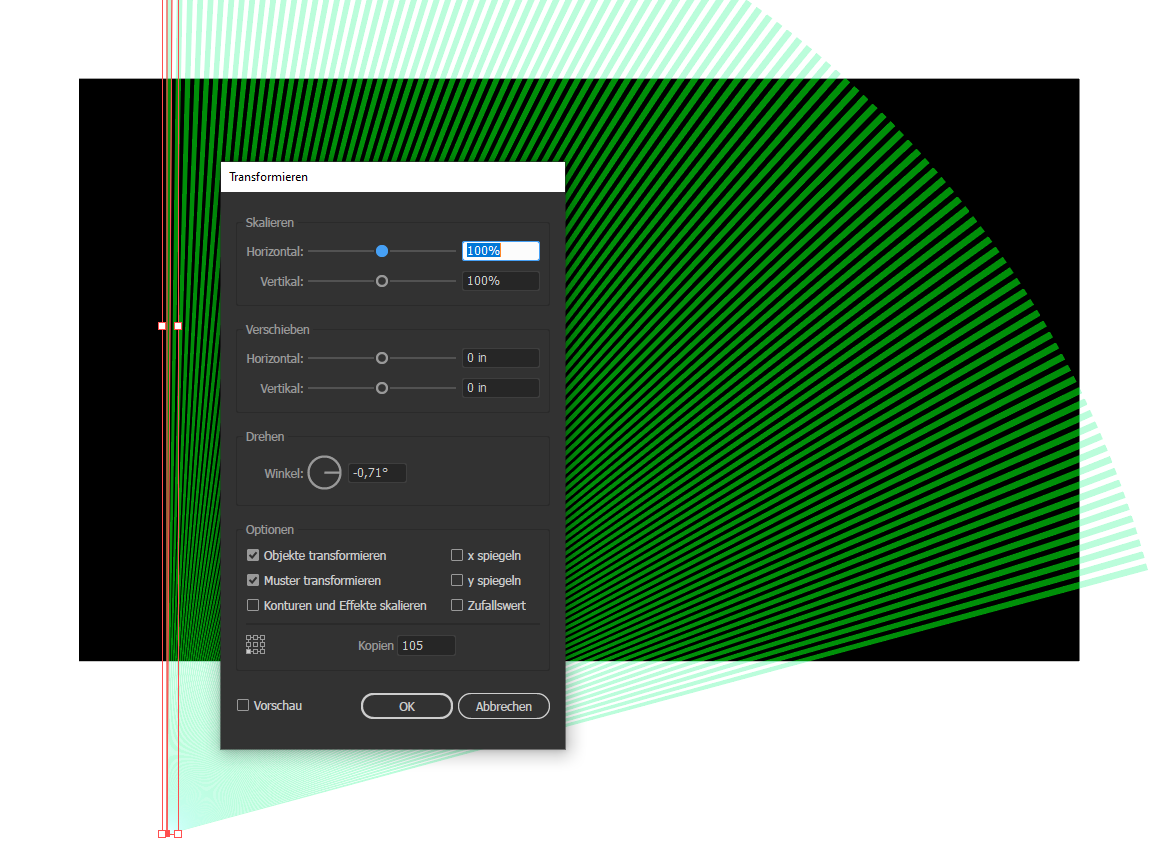Check the x spiegeln option
Image resolution: width=1162 pixels, height=852 pixels.
(456, 555)
